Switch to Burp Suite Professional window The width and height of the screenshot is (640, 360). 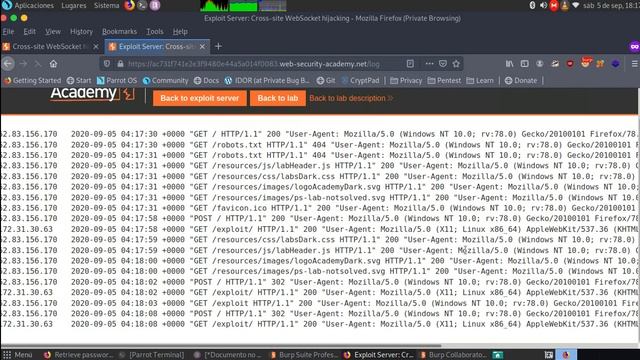(304, 355)
